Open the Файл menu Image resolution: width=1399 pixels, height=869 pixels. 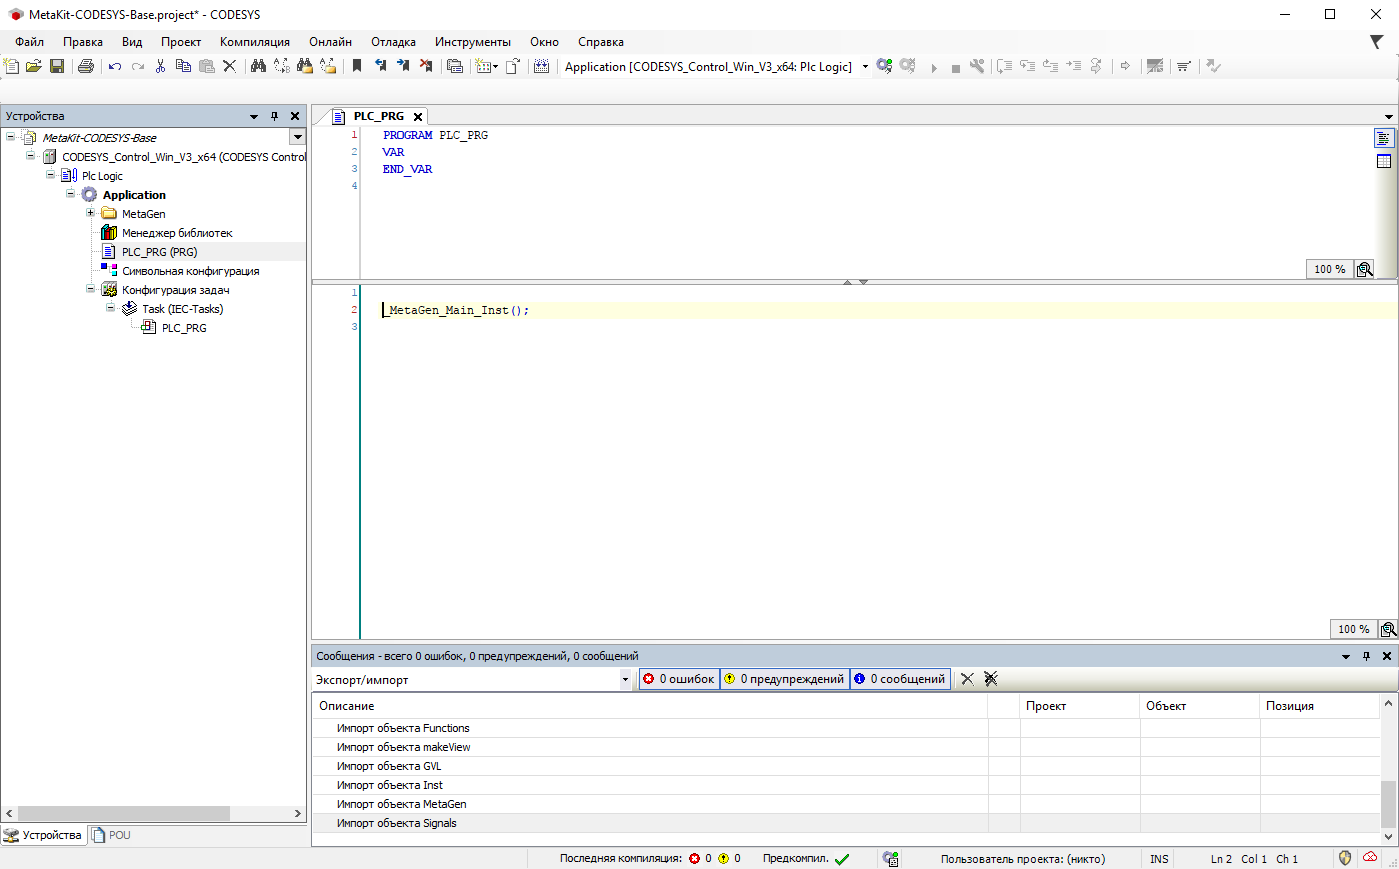(30, 42)
